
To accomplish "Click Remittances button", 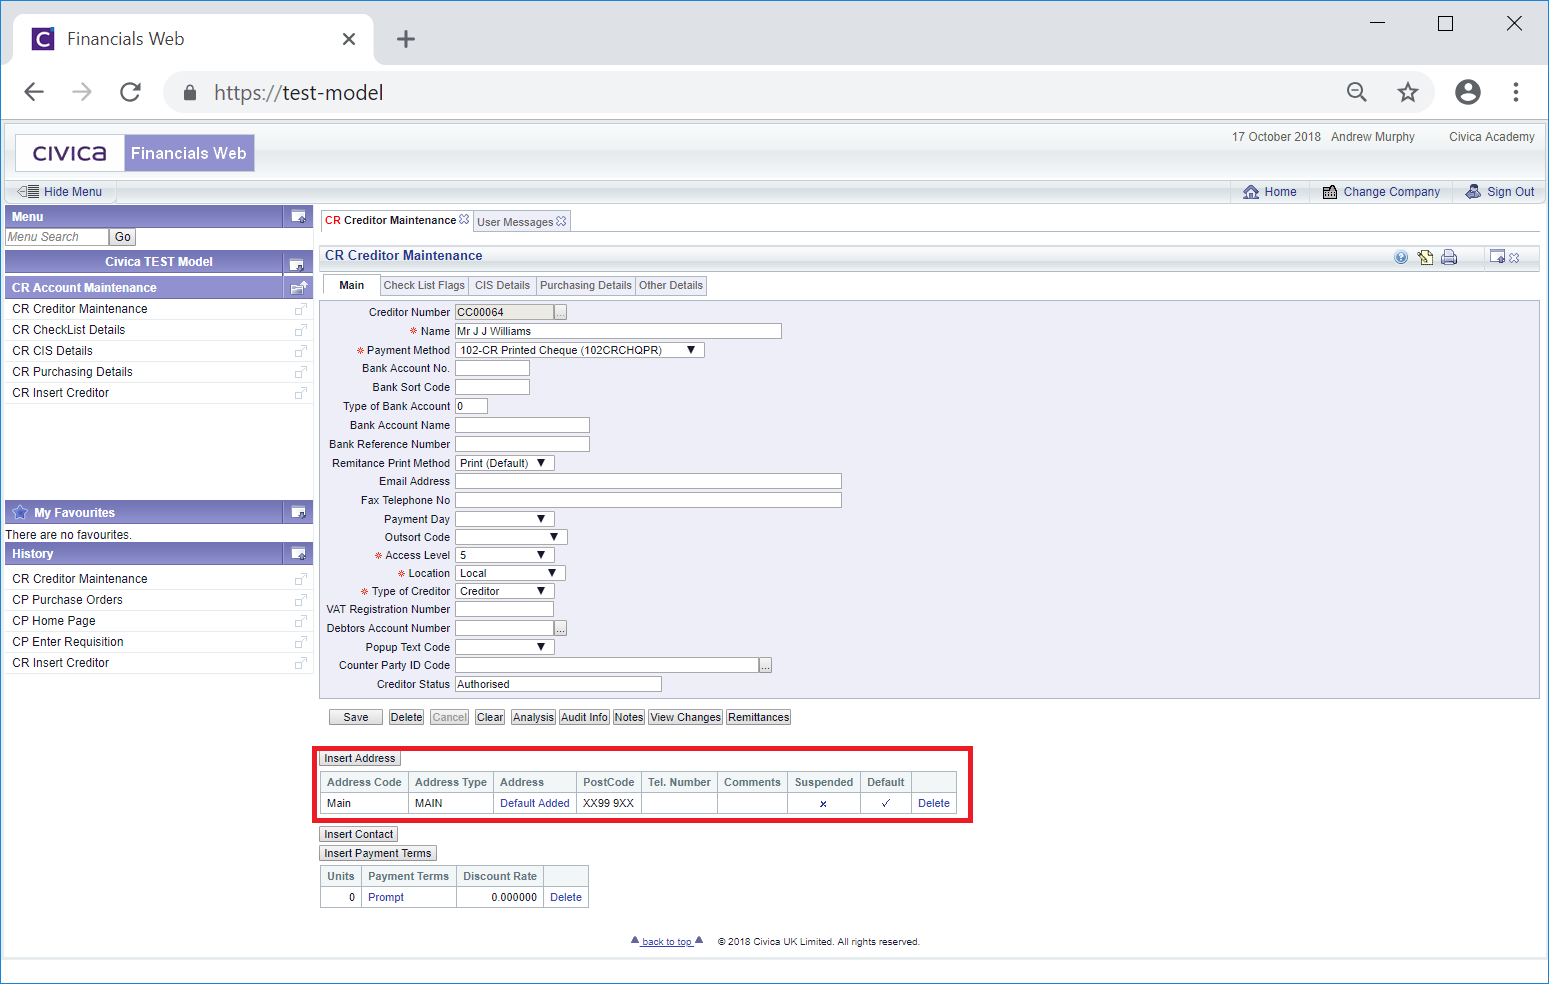I will [758, 718].
